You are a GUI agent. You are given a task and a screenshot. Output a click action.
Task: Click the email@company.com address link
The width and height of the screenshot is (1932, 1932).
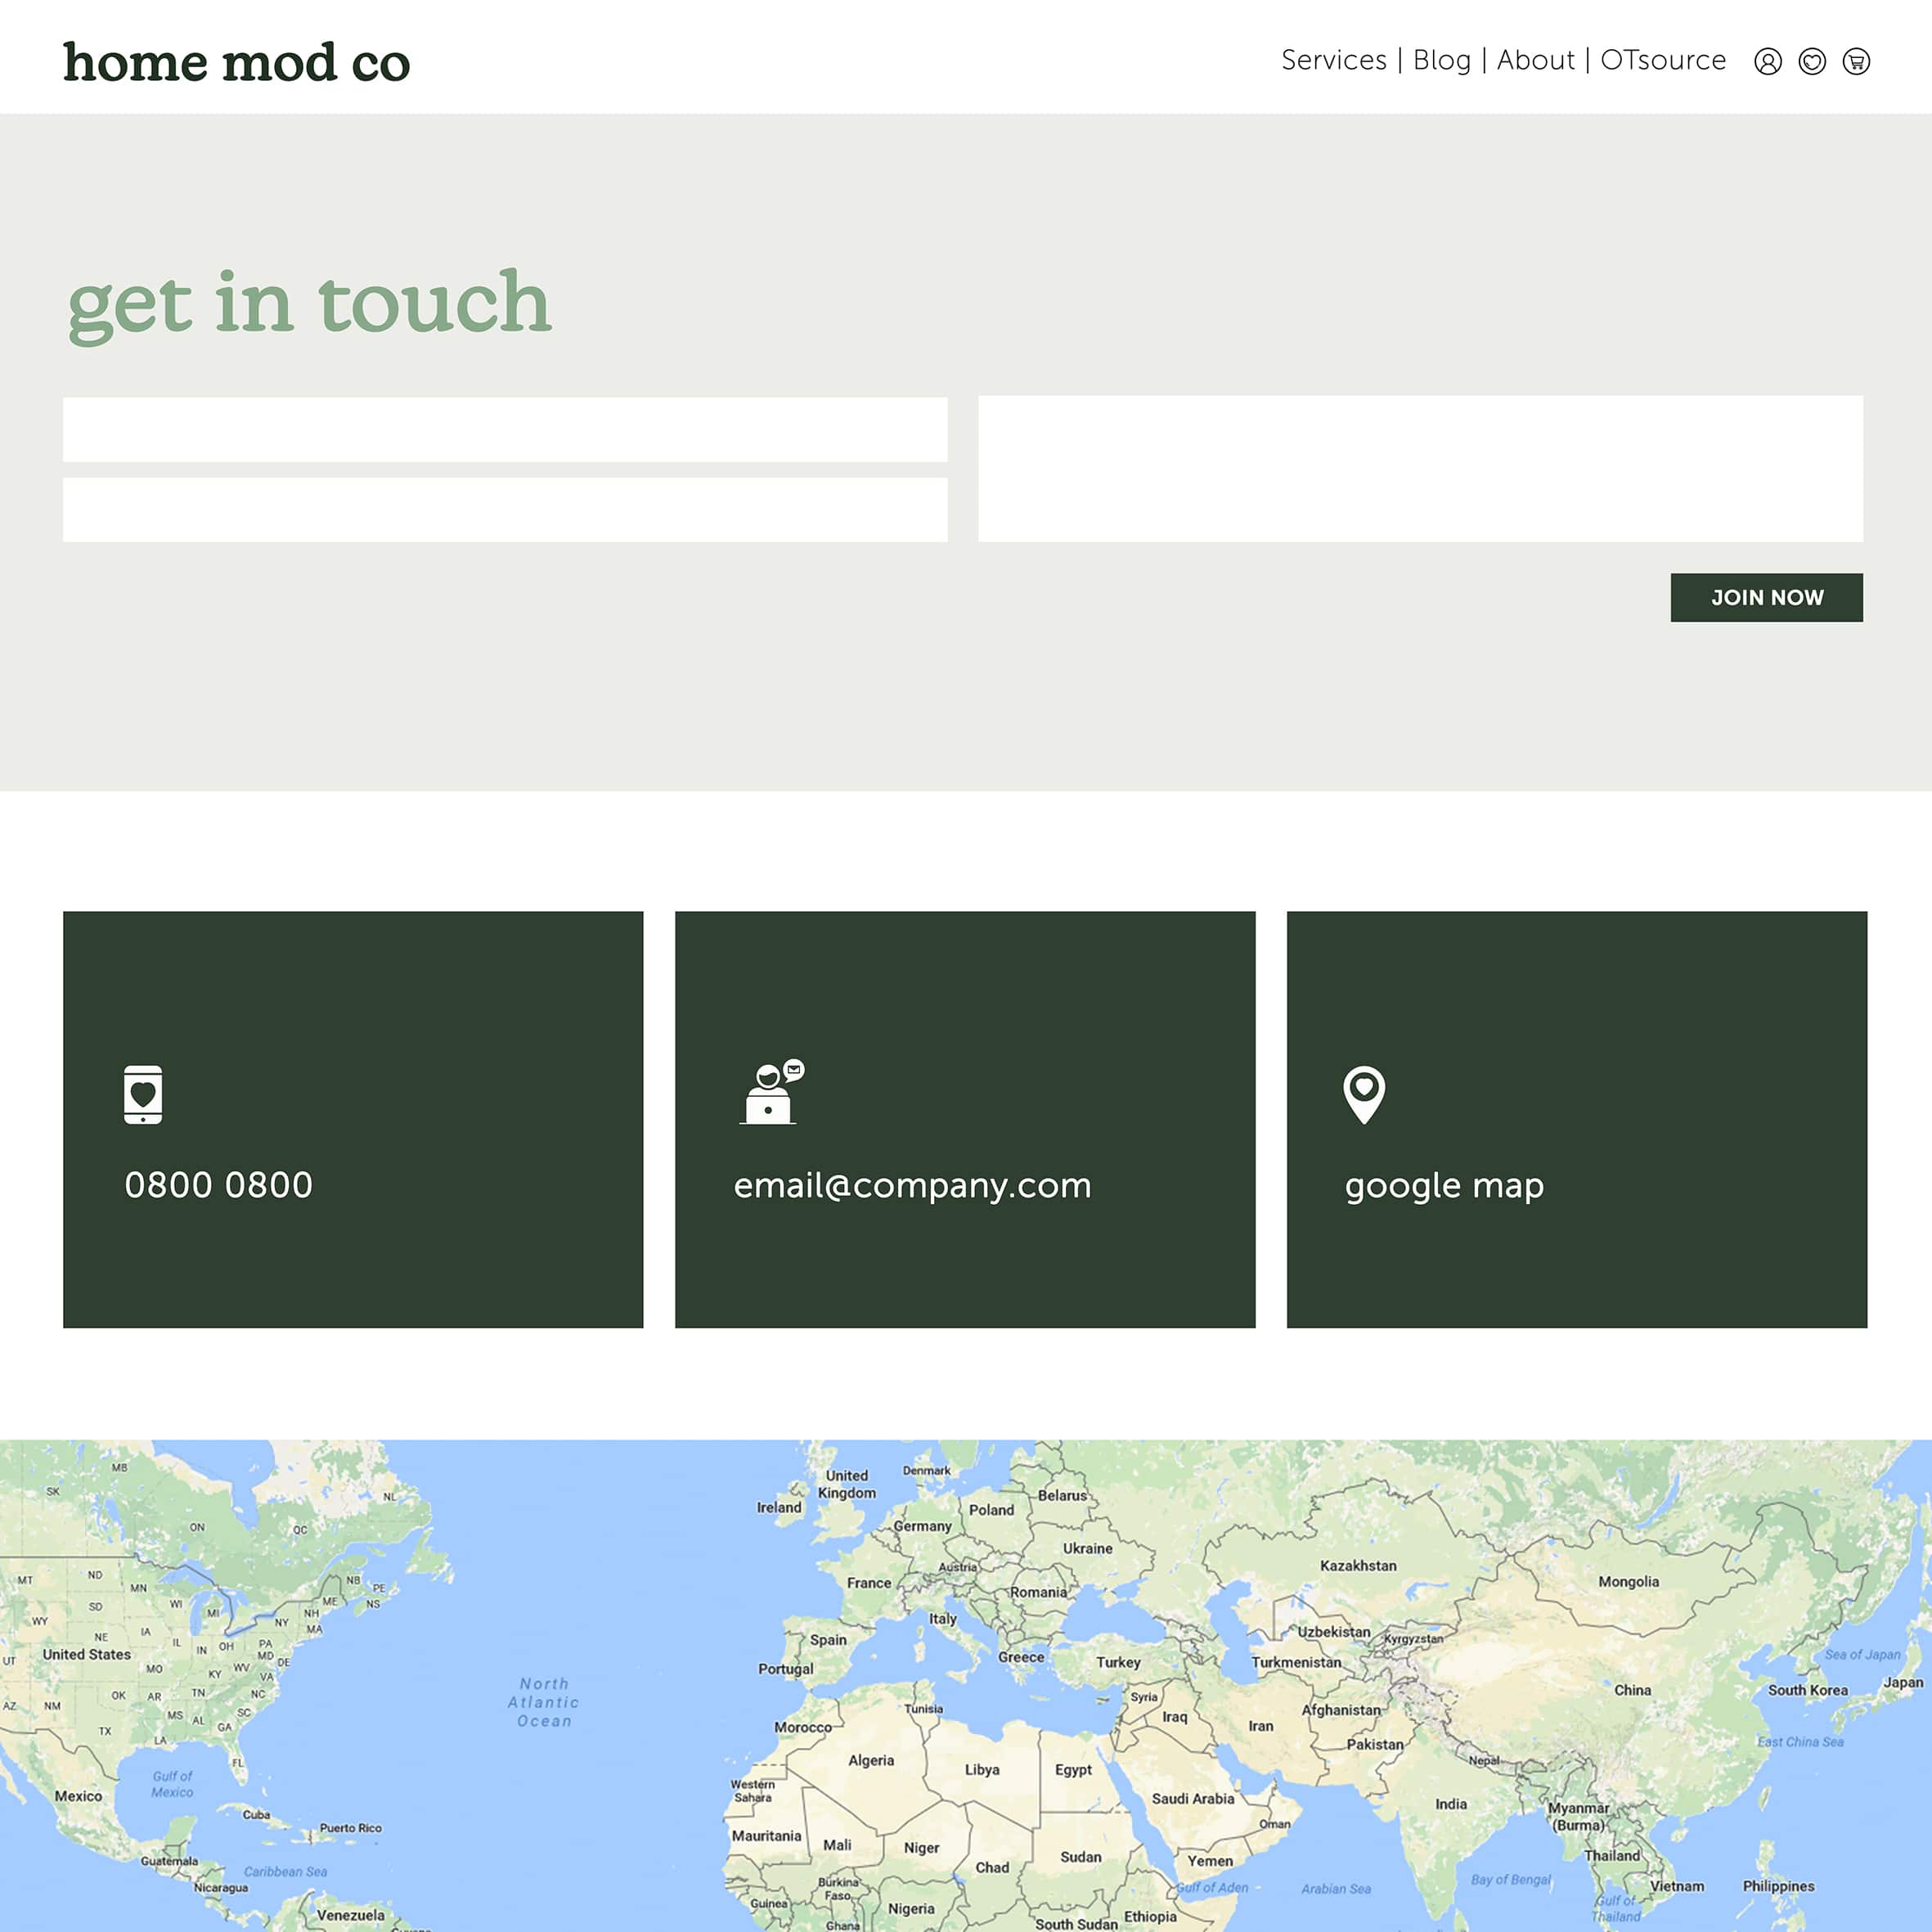pos(912,1185)
